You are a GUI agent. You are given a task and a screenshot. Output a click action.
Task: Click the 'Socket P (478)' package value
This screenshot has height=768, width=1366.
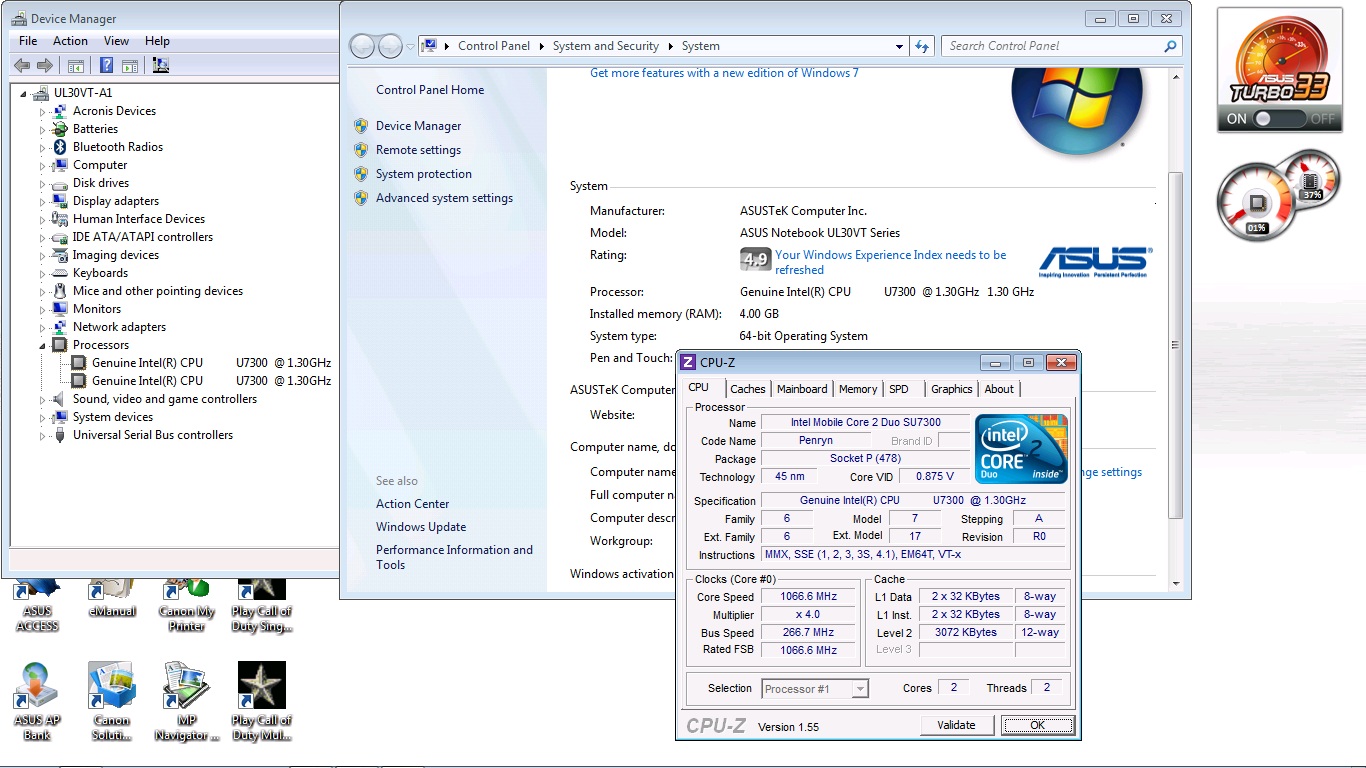coord(865,459)
